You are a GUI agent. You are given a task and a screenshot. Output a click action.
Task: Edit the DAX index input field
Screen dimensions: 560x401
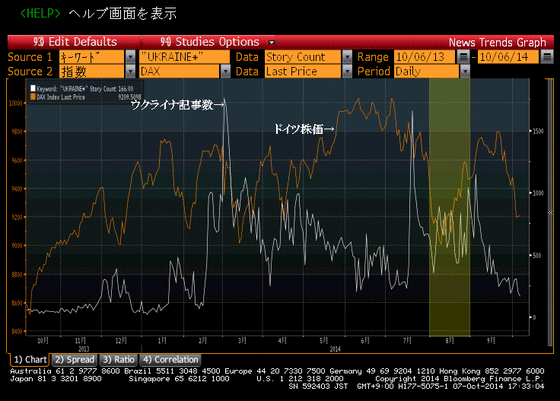[179, 71]
